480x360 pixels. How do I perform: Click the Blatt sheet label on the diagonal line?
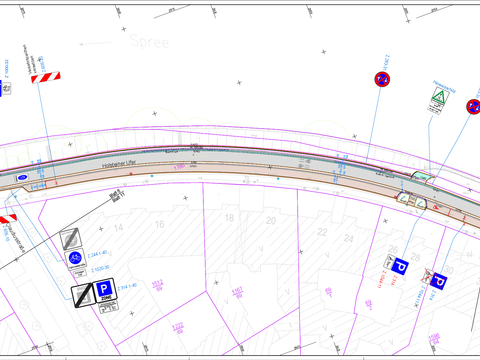tap(116, 196)
